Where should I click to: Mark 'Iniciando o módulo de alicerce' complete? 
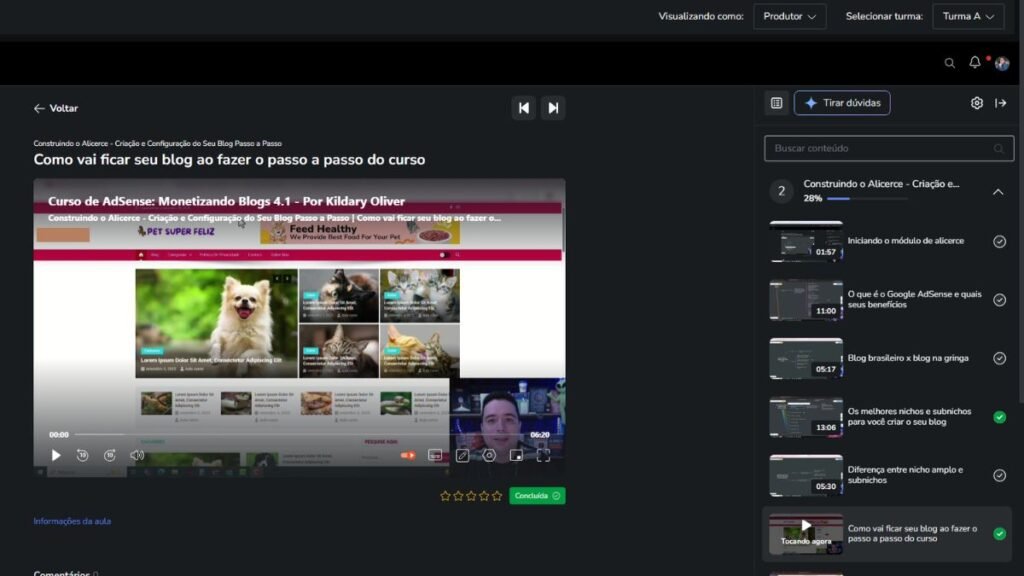[x=999, y=241]
